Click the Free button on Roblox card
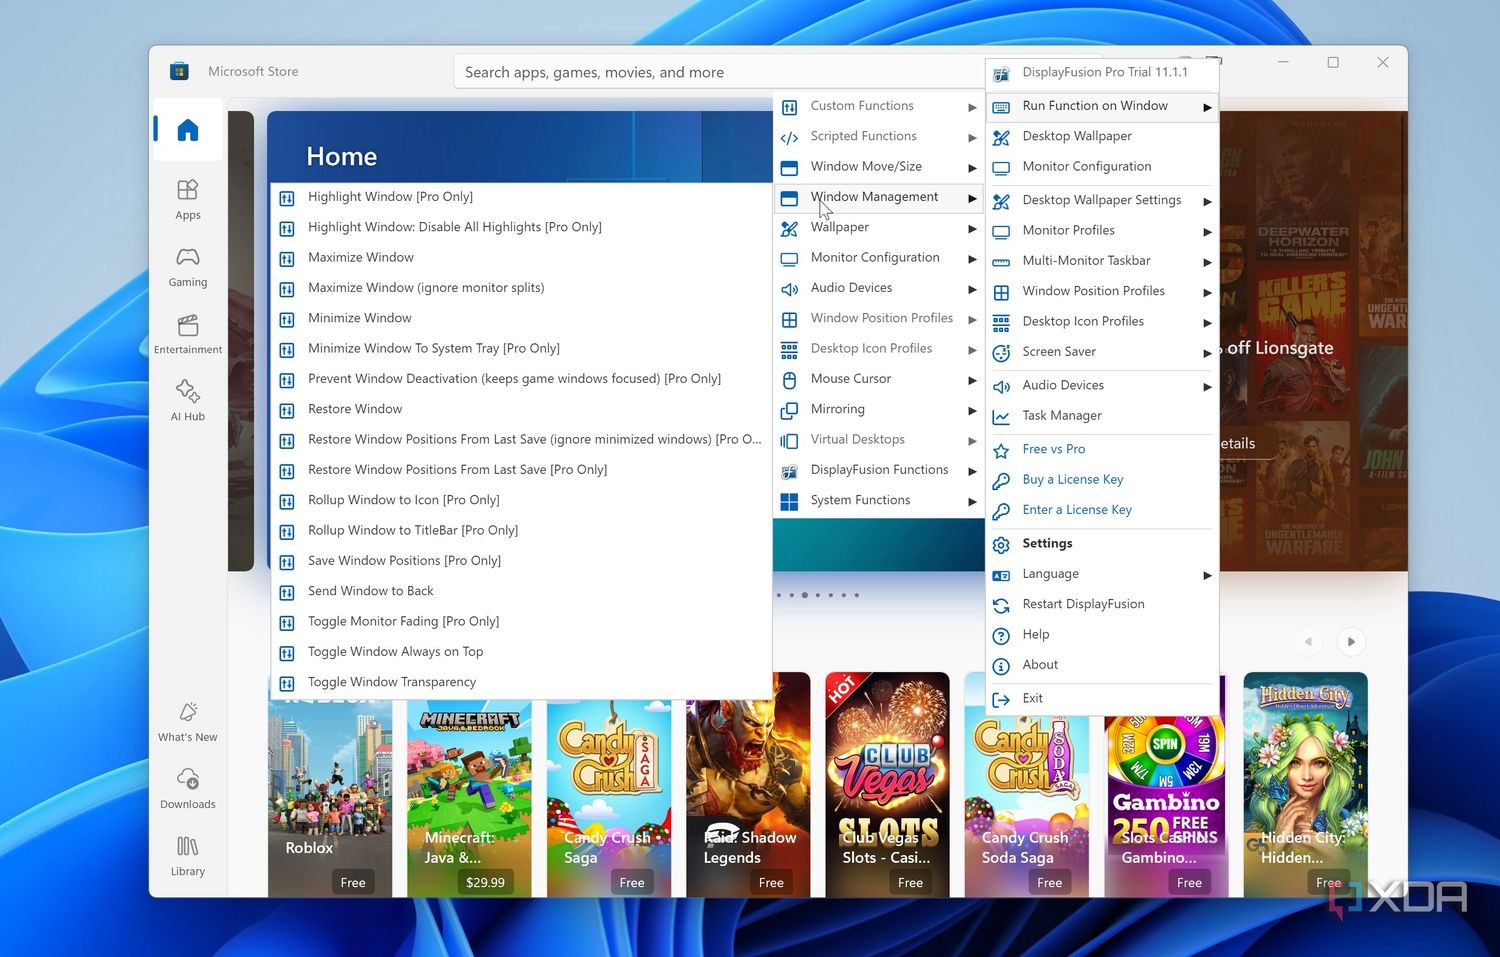This screenshot has height=957, width=1500. pos(353,882)
